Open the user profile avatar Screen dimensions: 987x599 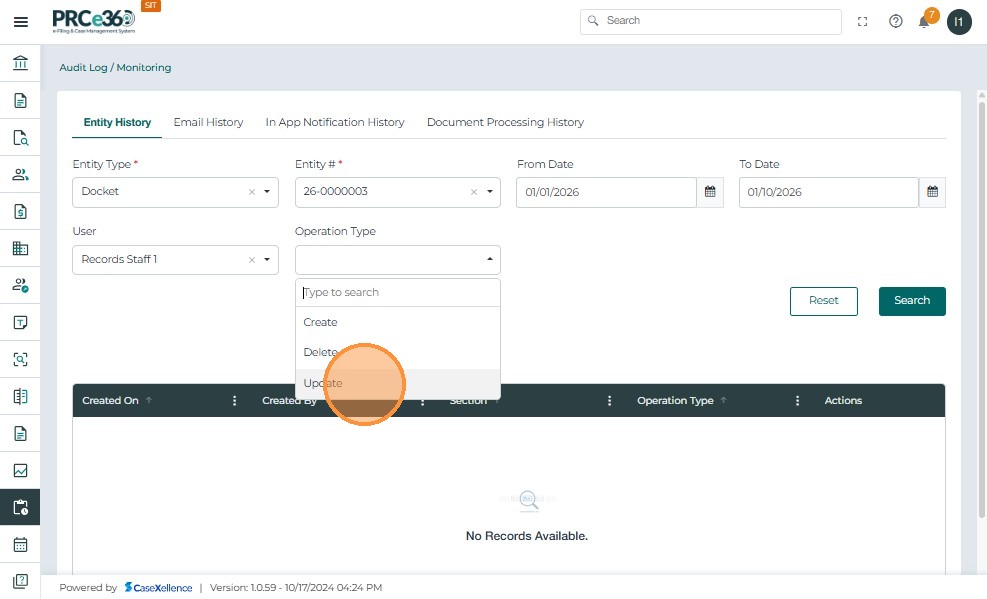(959, 22)
